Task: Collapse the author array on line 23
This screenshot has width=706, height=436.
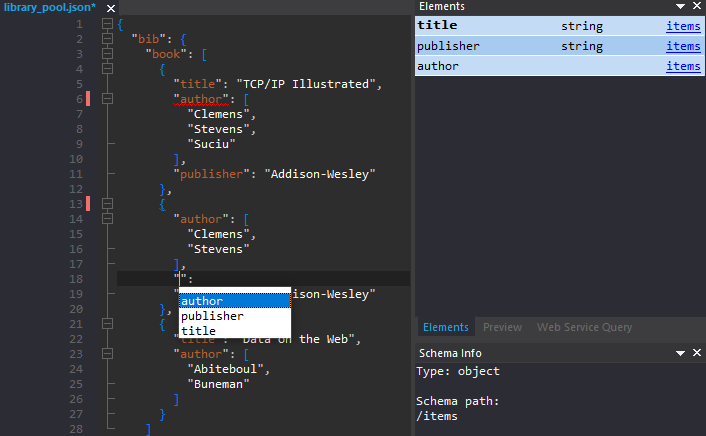Action: point(107,354)
